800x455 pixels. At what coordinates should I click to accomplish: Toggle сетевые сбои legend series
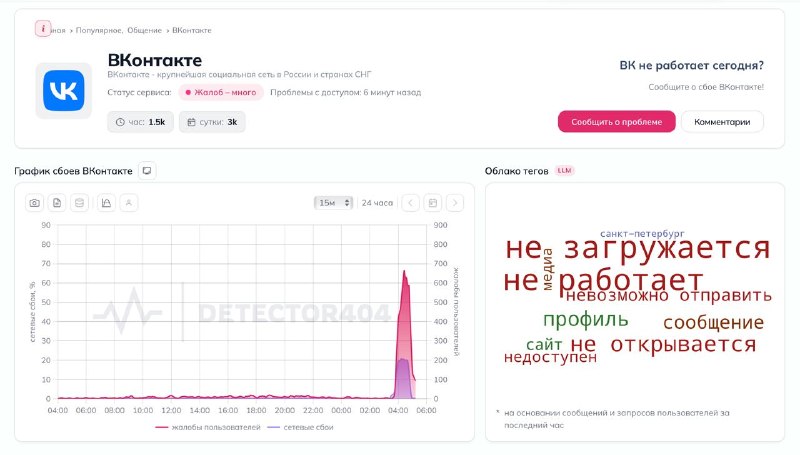pyautogui.click(x=301, y=427)
